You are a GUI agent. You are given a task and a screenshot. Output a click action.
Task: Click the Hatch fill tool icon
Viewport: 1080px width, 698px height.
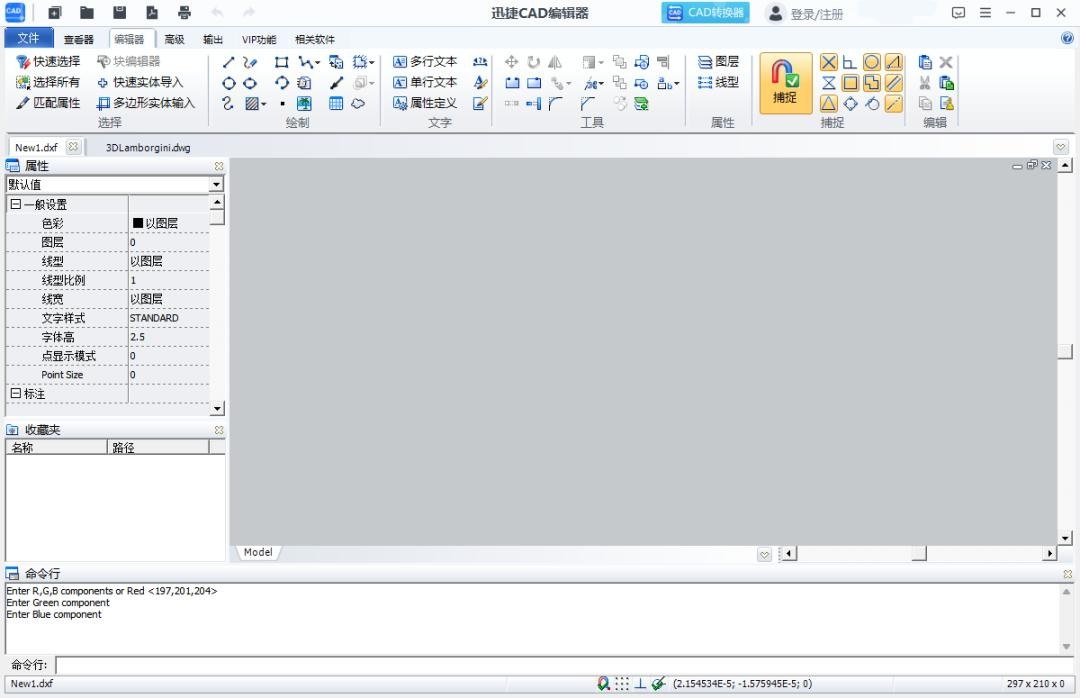[252, 103]
